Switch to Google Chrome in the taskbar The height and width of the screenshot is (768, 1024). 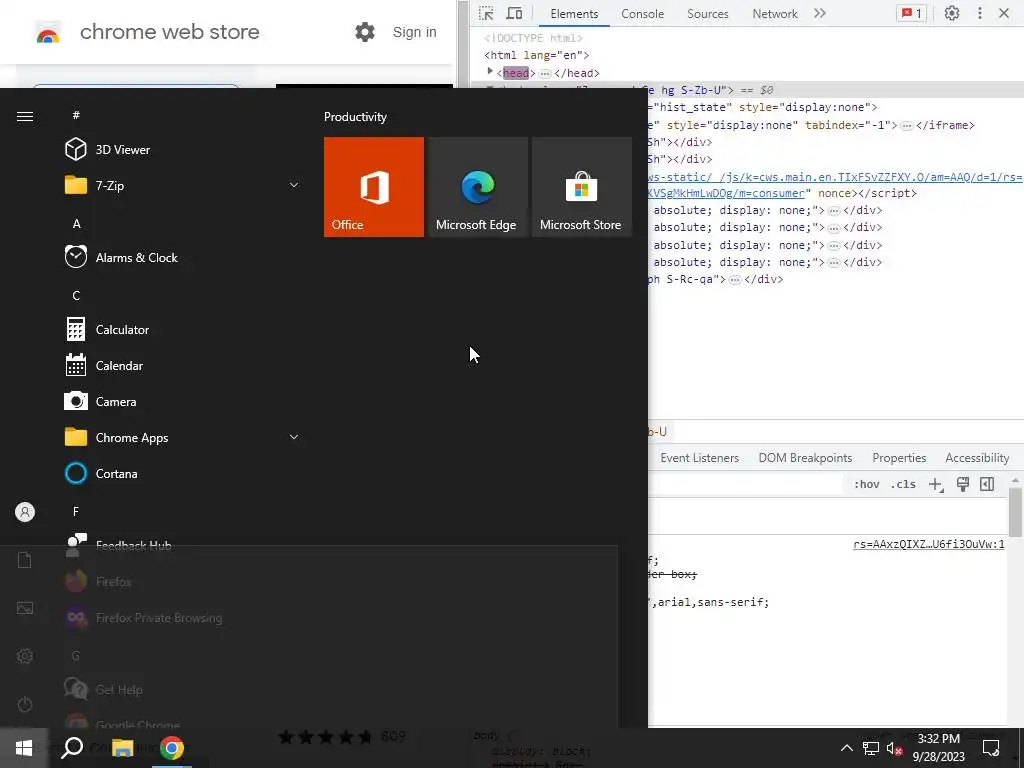pyautogui.click(x=172, y=748)
